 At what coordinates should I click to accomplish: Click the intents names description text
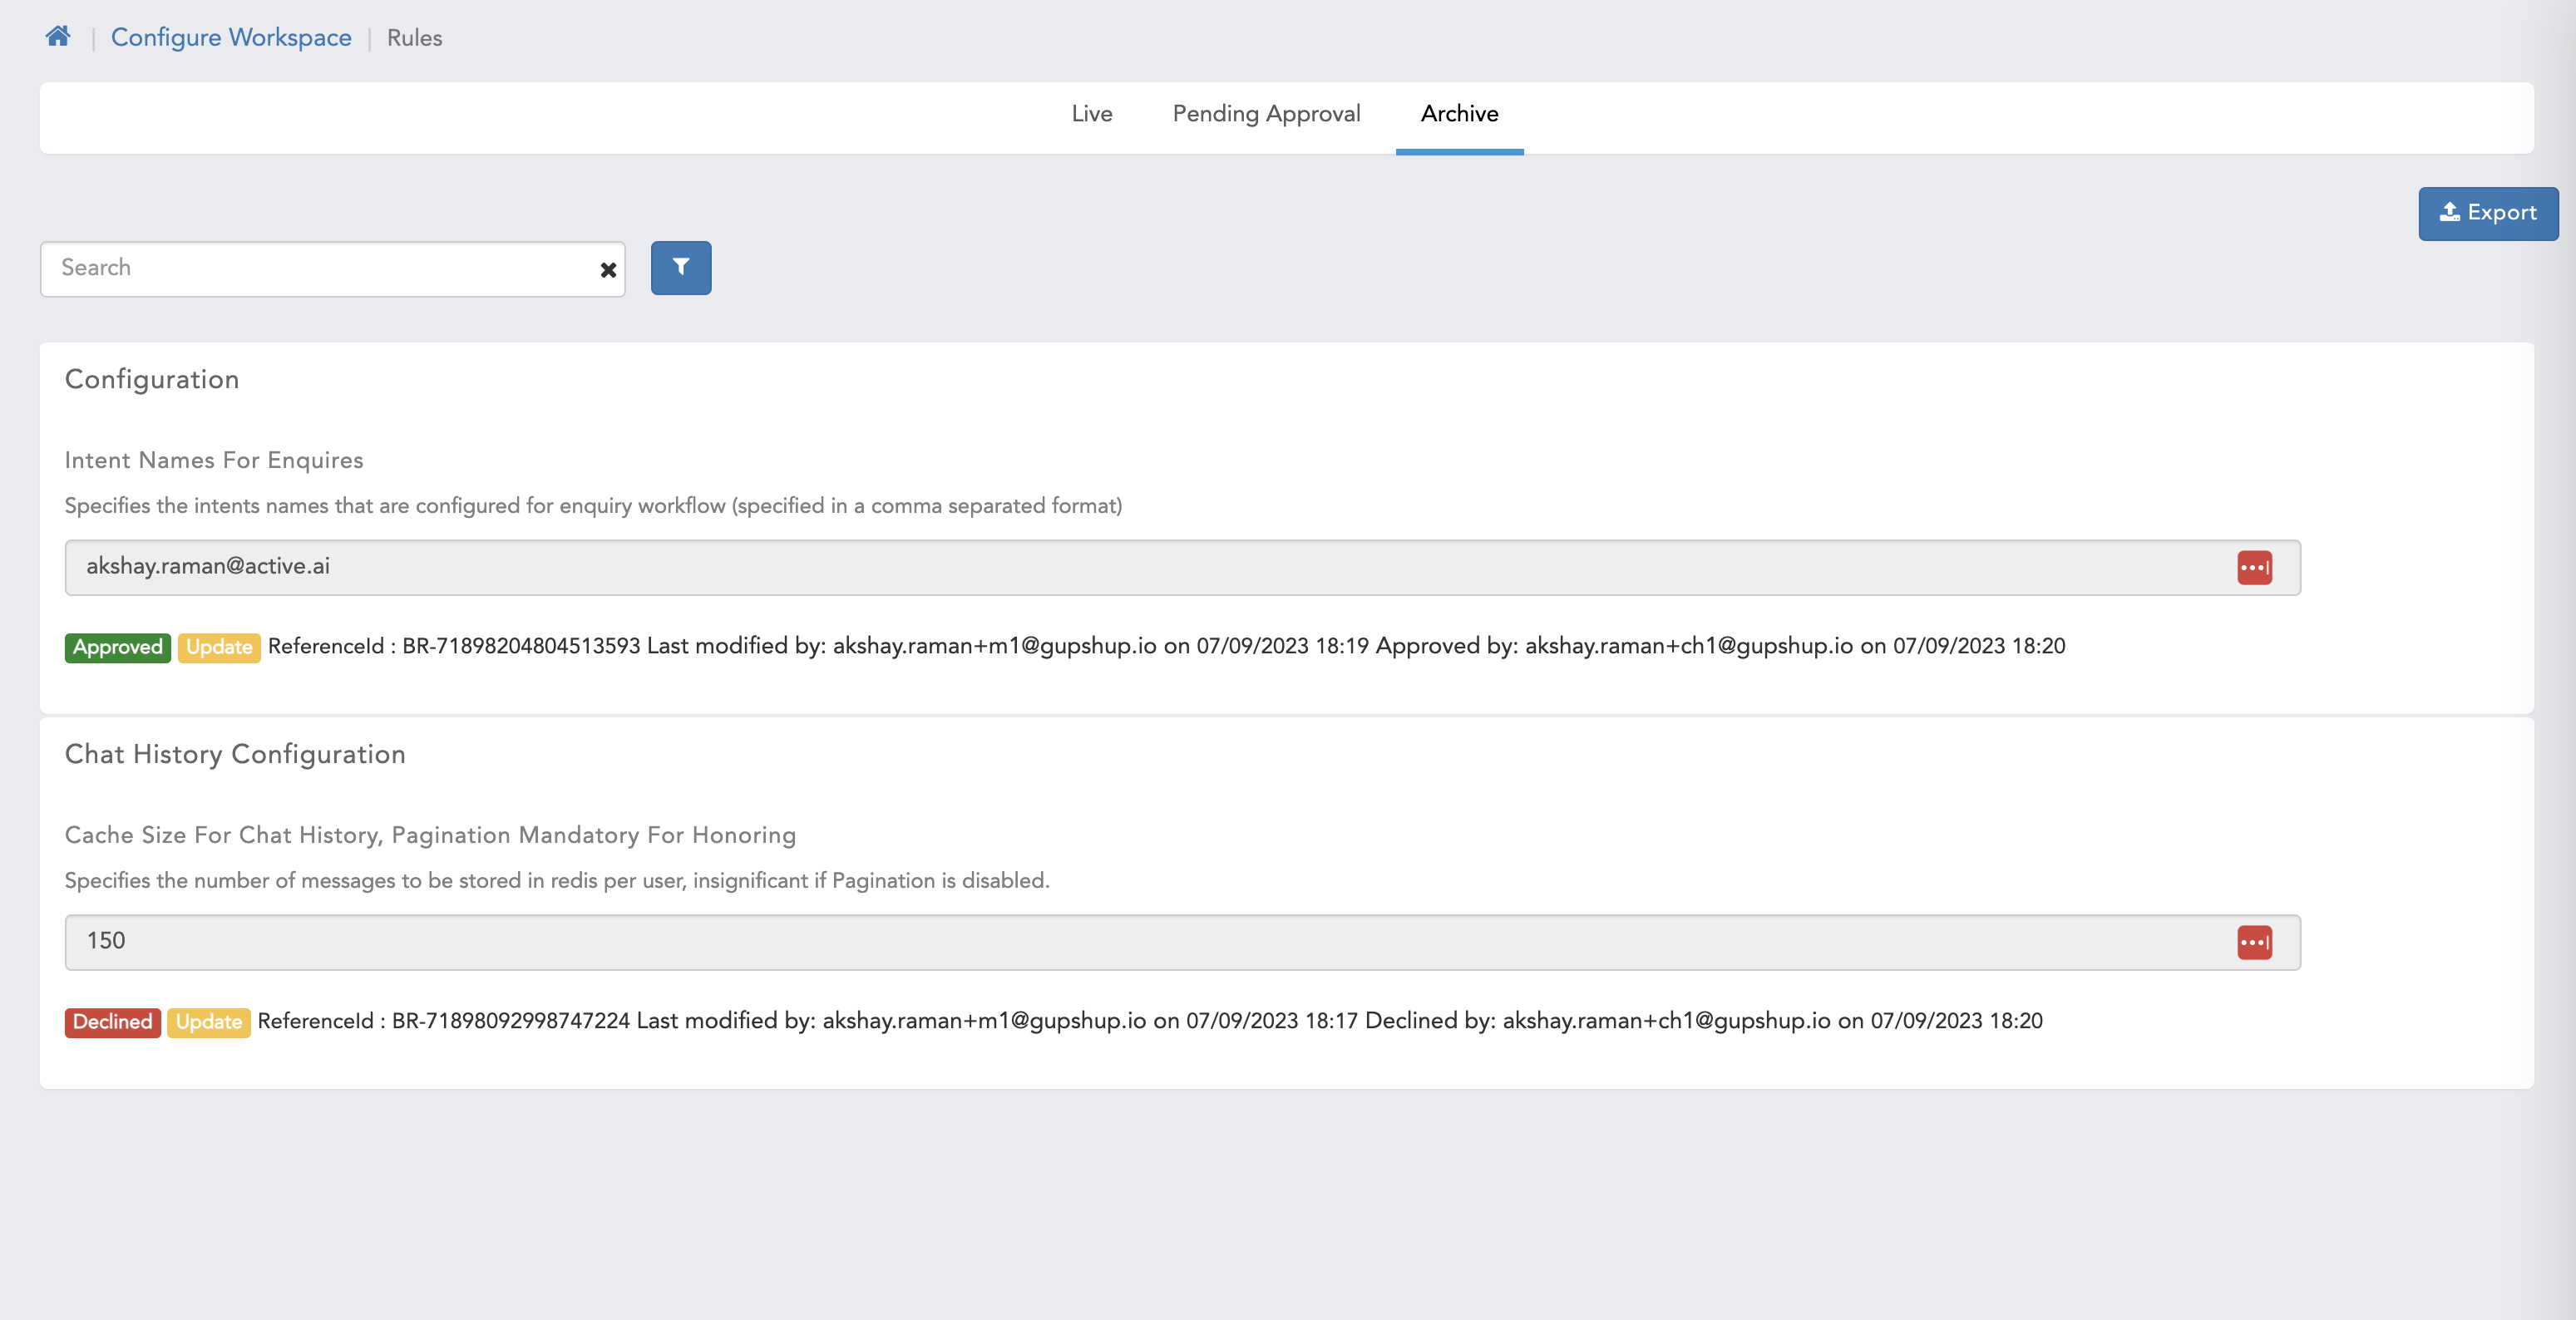593,506
